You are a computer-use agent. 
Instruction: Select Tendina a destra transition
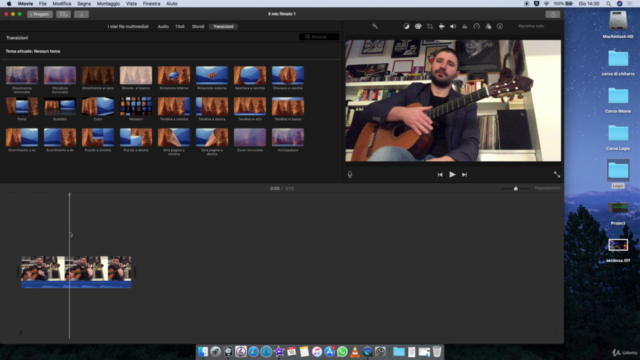(212, 107)
